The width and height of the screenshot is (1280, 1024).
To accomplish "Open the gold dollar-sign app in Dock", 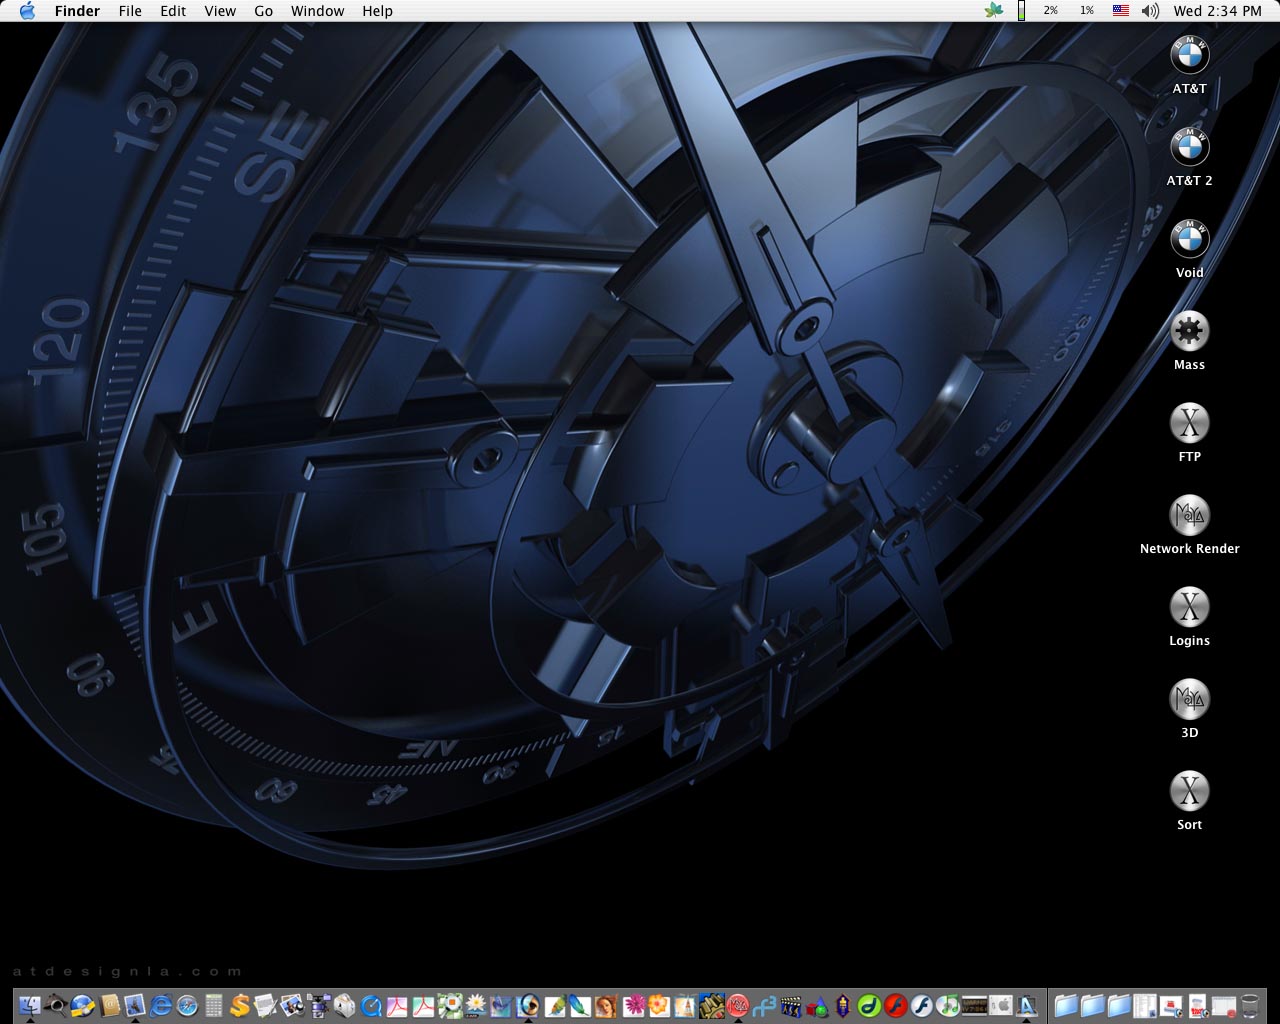I will click(x=240, y=1005).
